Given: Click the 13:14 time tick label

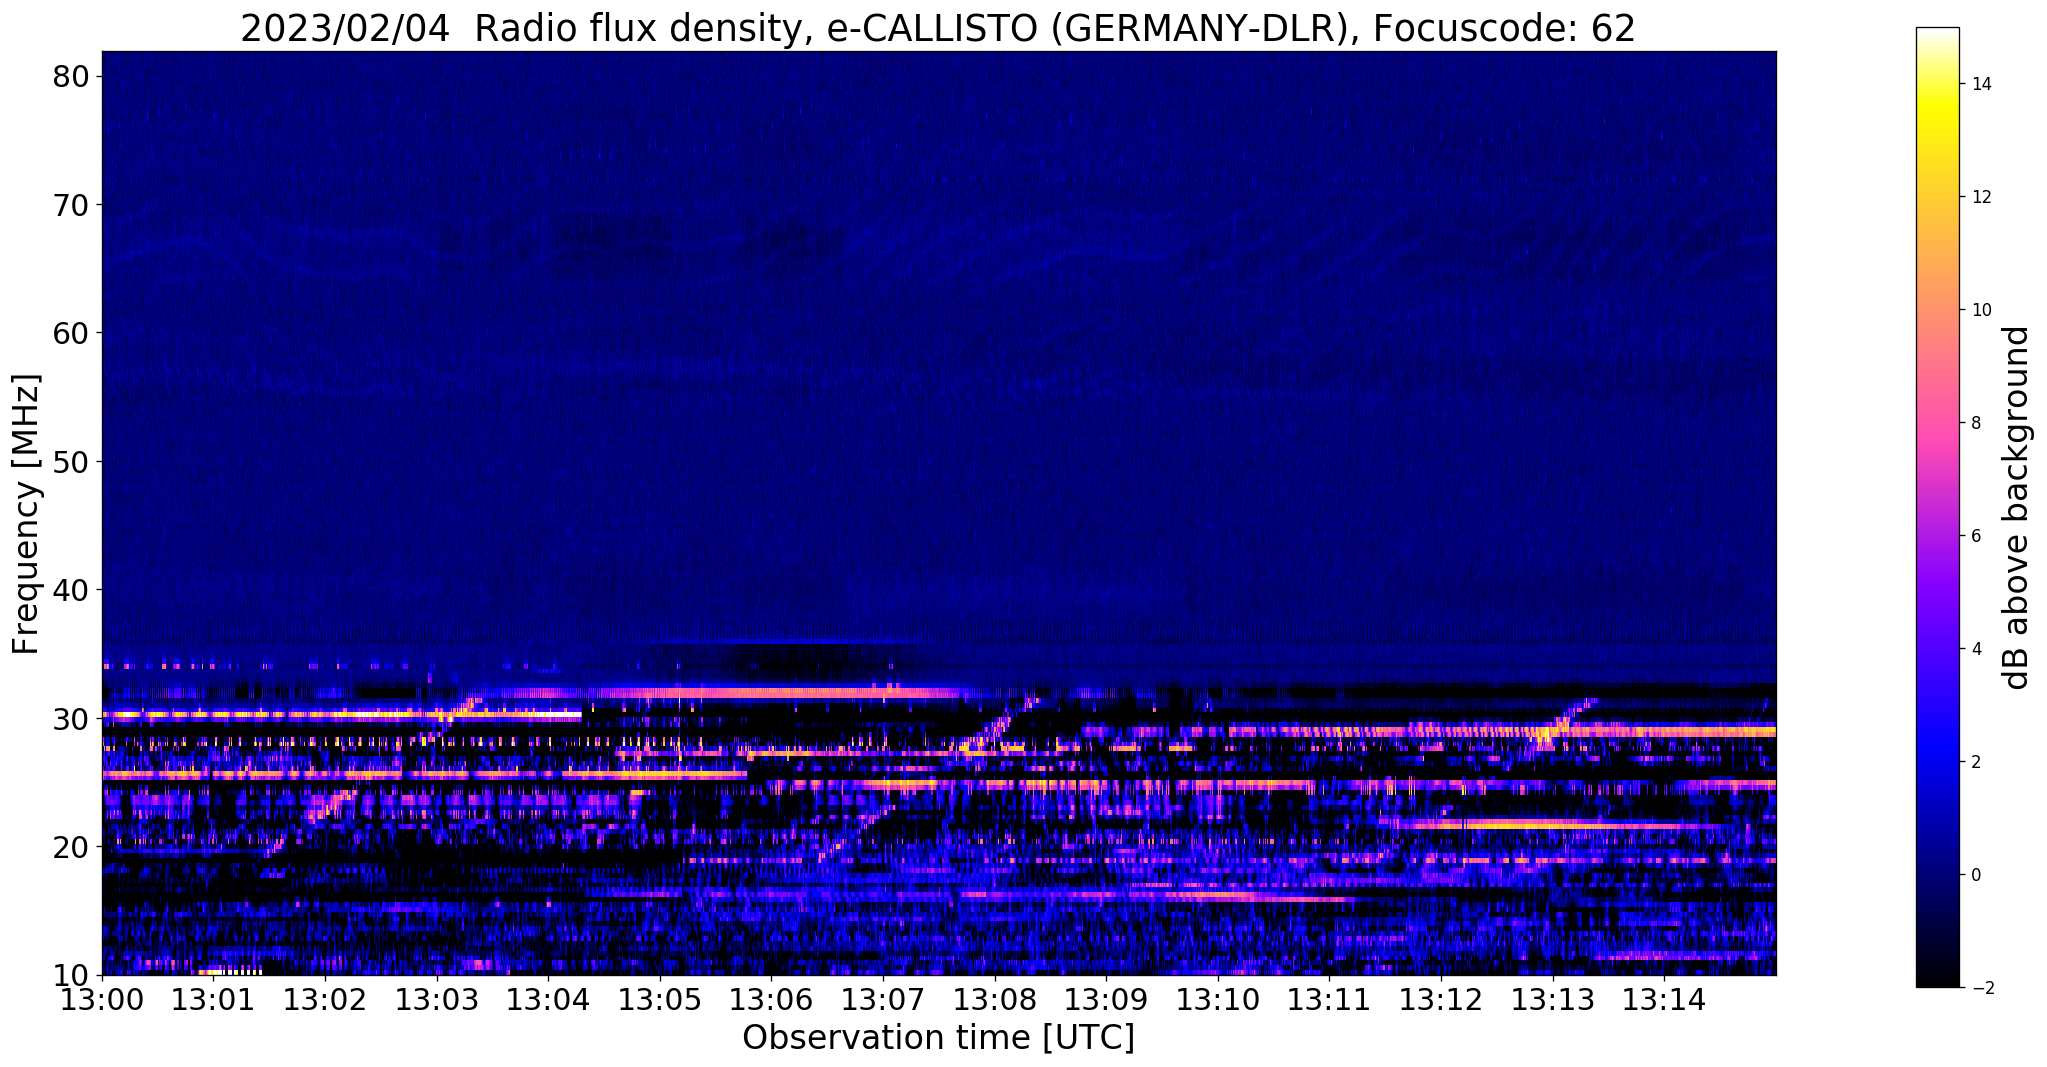Looking at the screenshot, I should coord(1664,1000).
